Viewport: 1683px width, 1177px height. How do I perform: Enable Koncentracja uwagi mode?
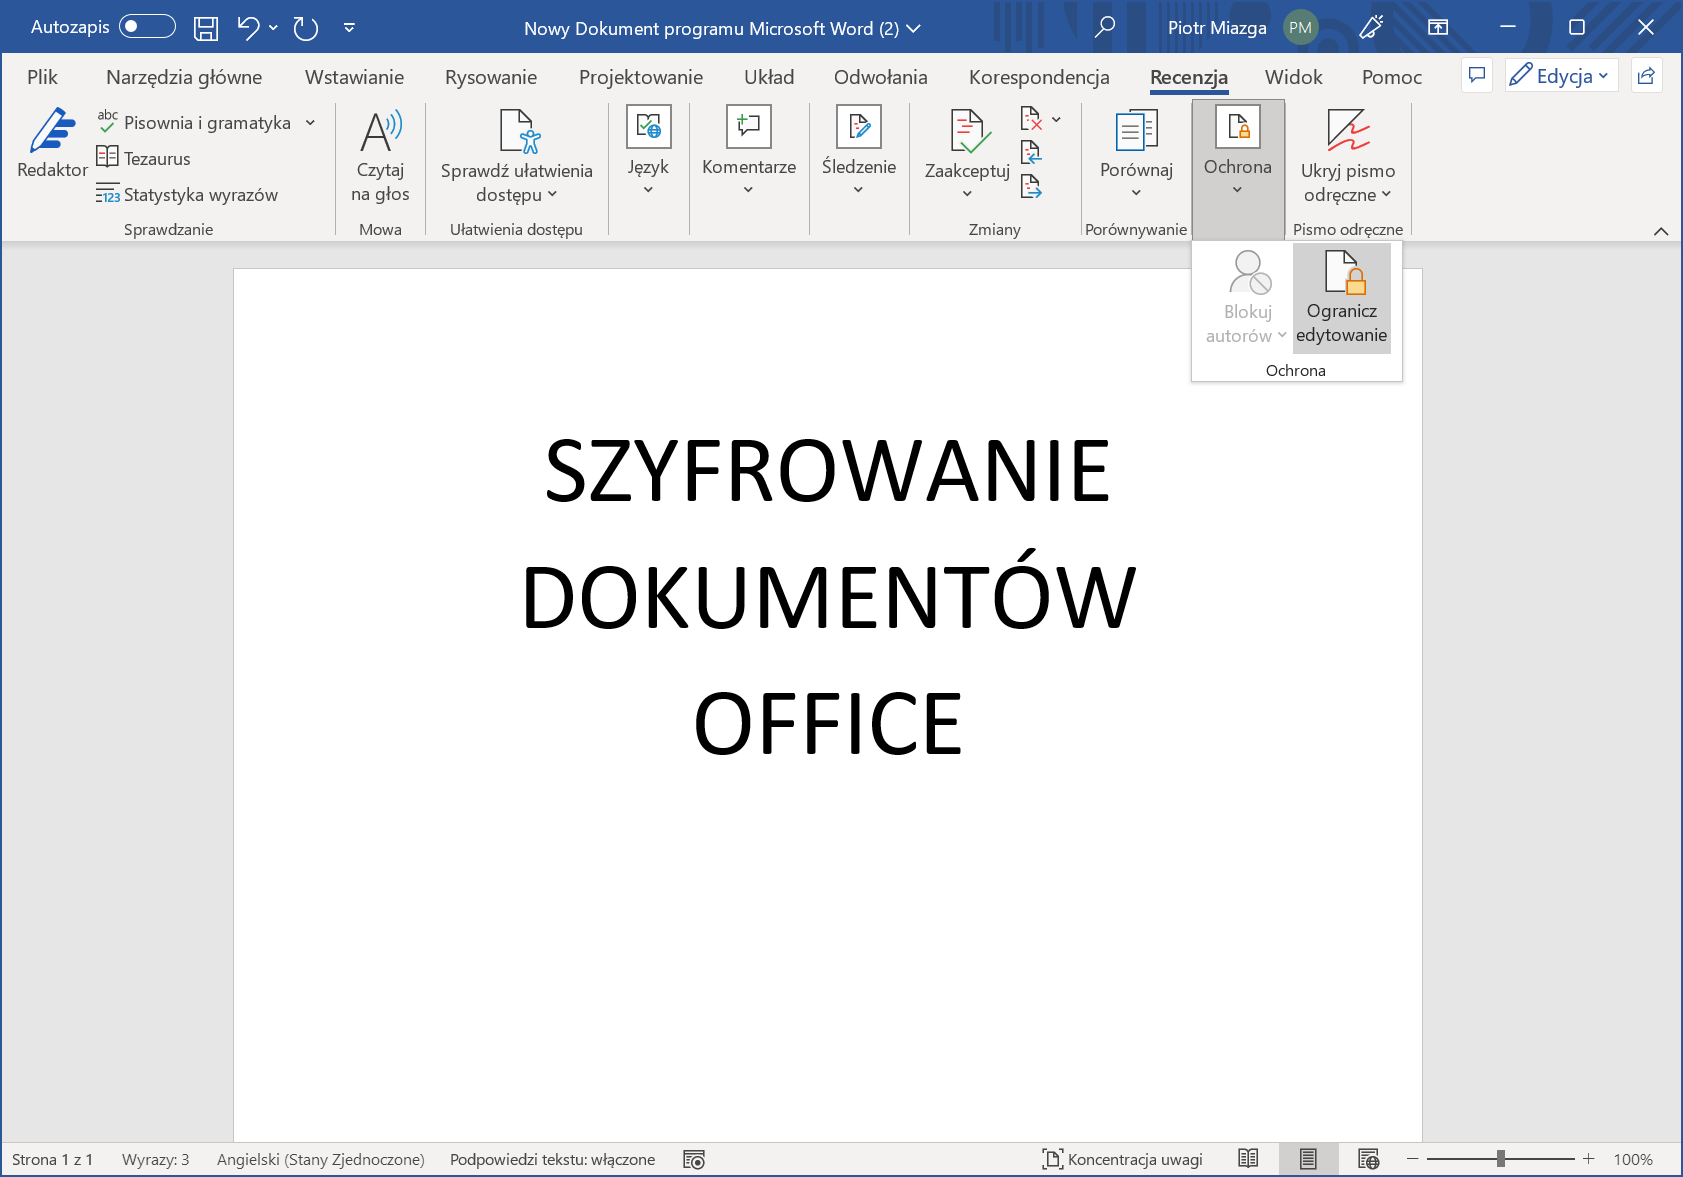click(x=1122, y=1159)
